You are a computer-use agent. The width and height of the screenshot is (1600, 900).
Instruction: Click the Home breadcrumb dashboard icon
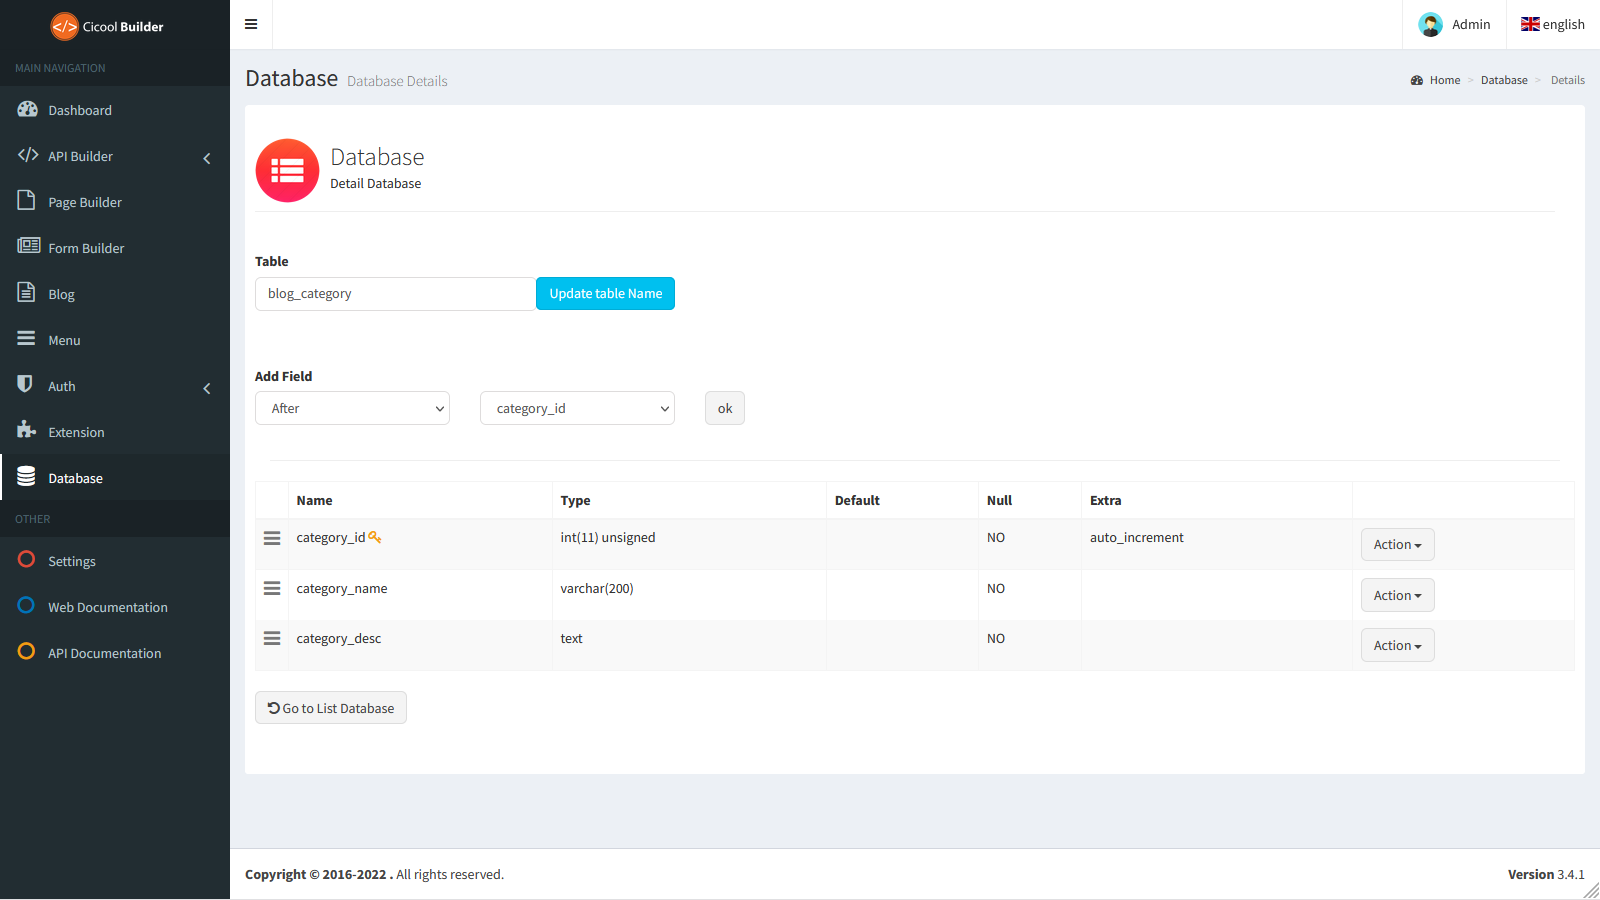coord(1417,80)
